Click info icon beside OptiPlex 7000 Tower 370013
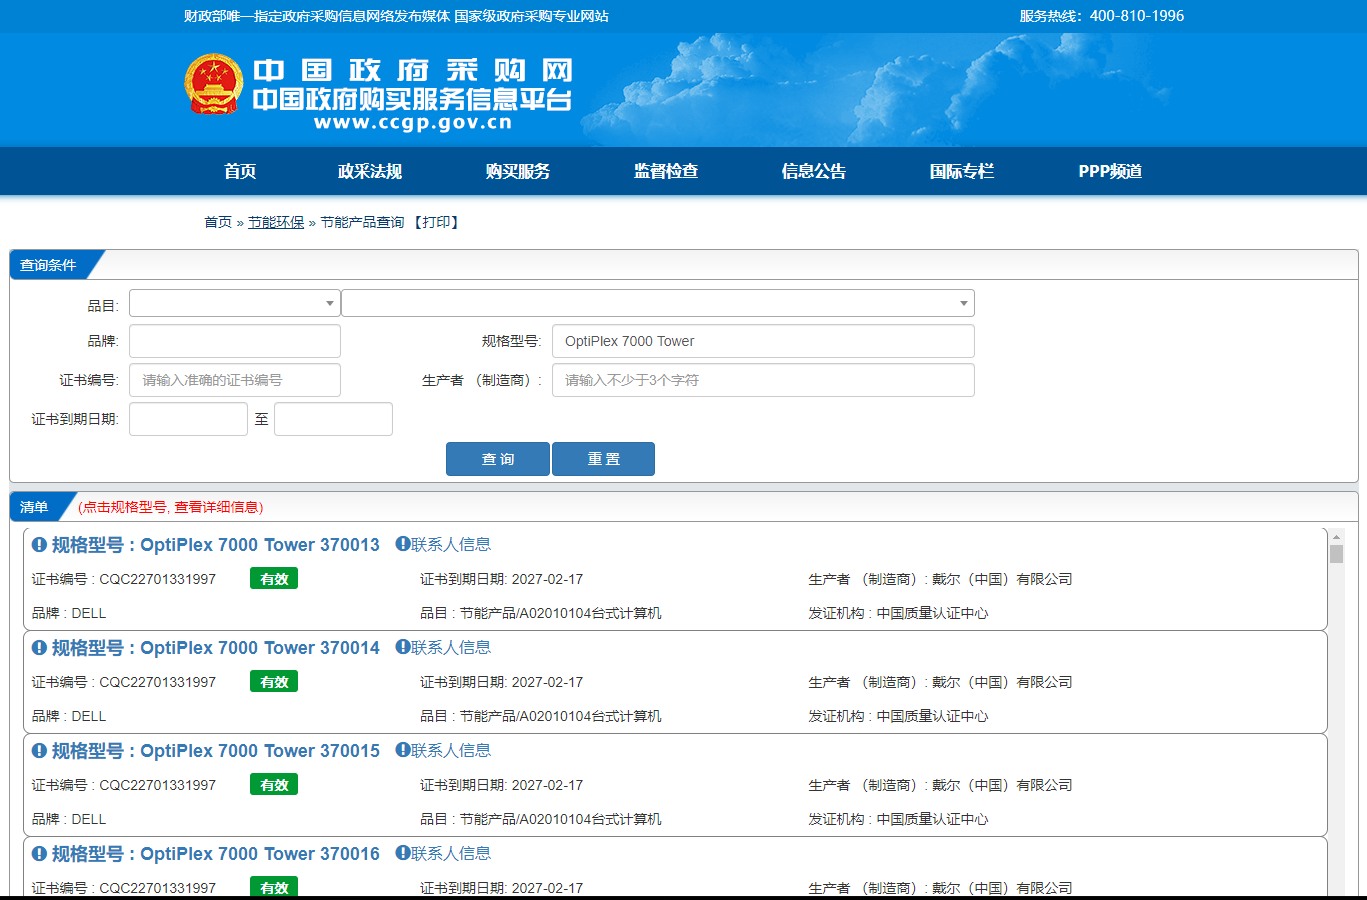This screenshot has width=1367, height=900. tap(39, 545)
